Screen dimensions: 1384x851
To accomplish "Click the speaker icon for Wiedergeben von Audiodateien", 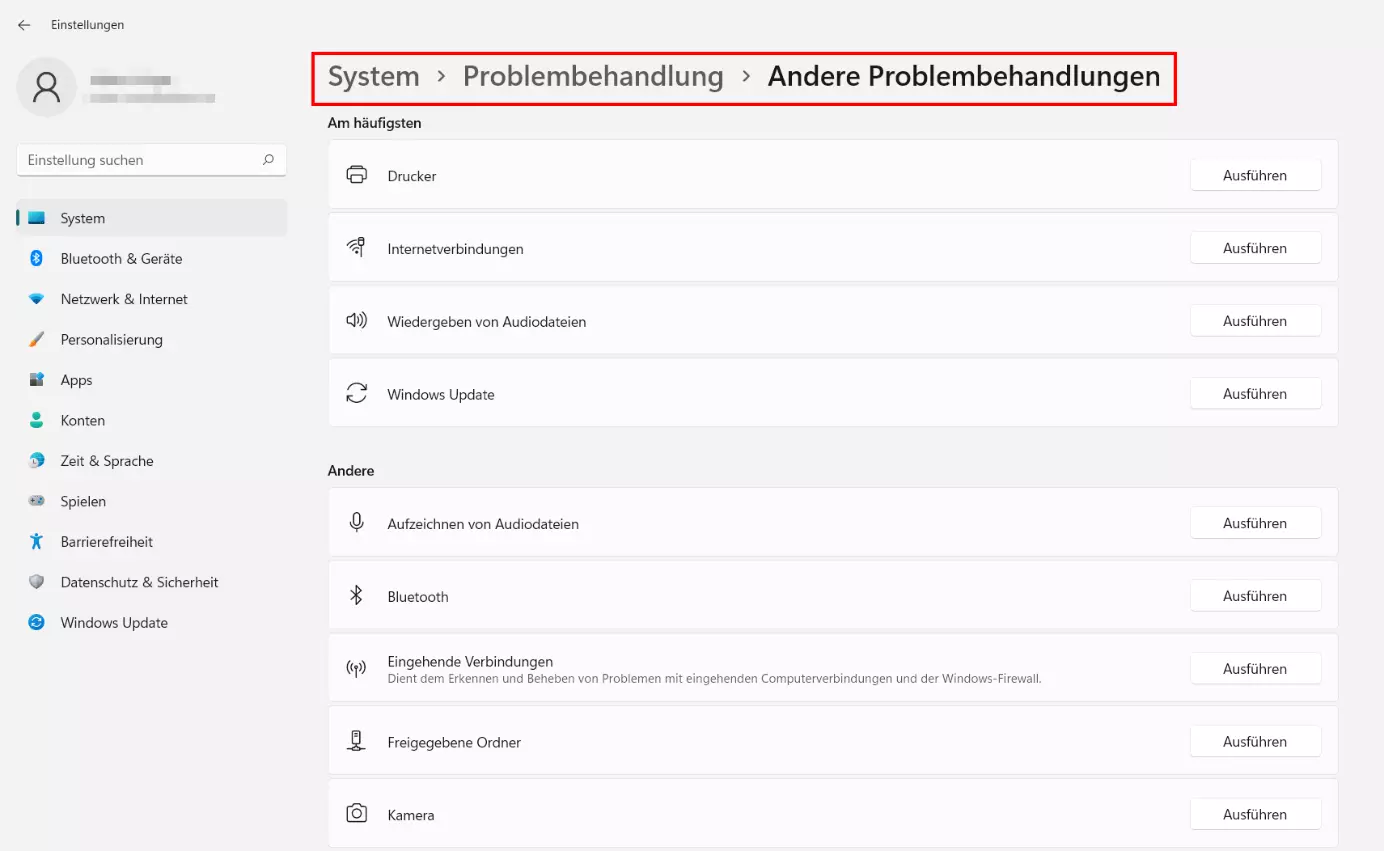I will [x=357, y=321].
